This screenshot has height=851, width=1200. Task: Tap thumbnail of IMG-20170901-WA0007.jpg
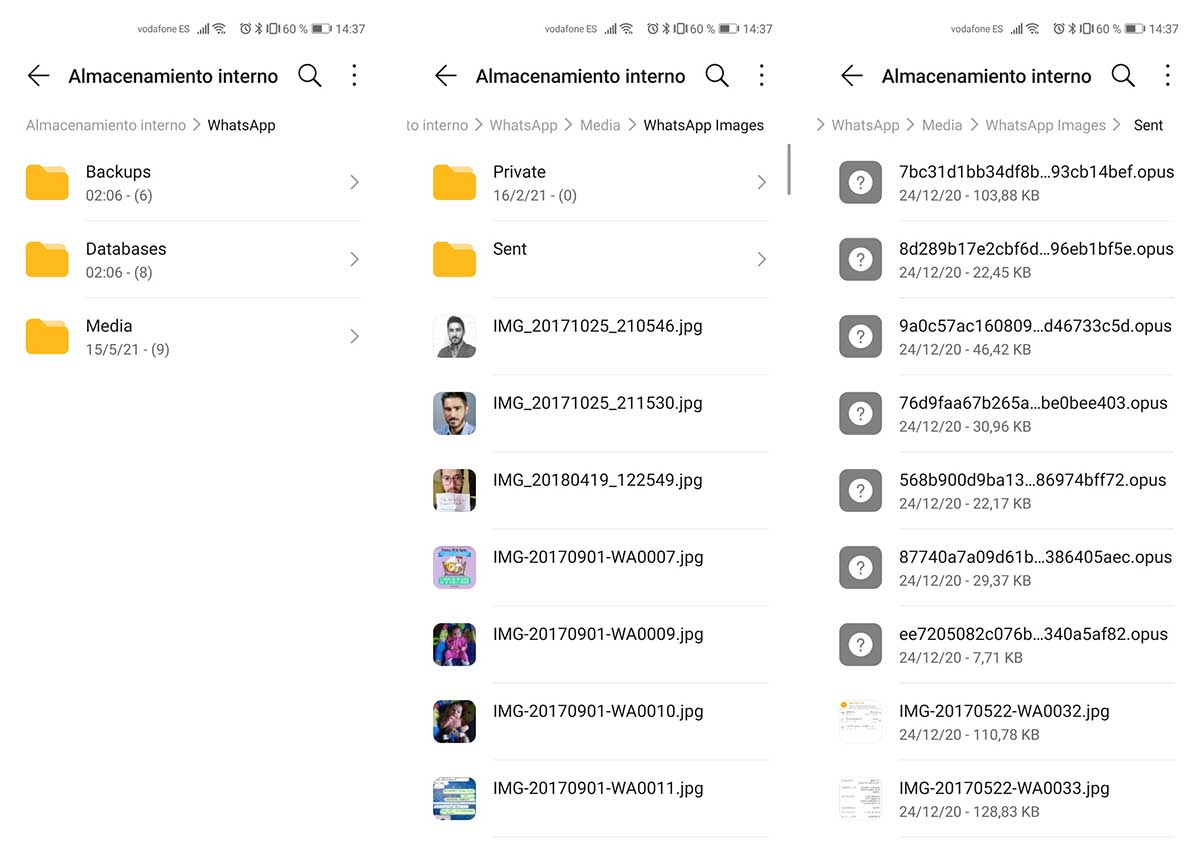pyautogui.click(x=454, y=568)
